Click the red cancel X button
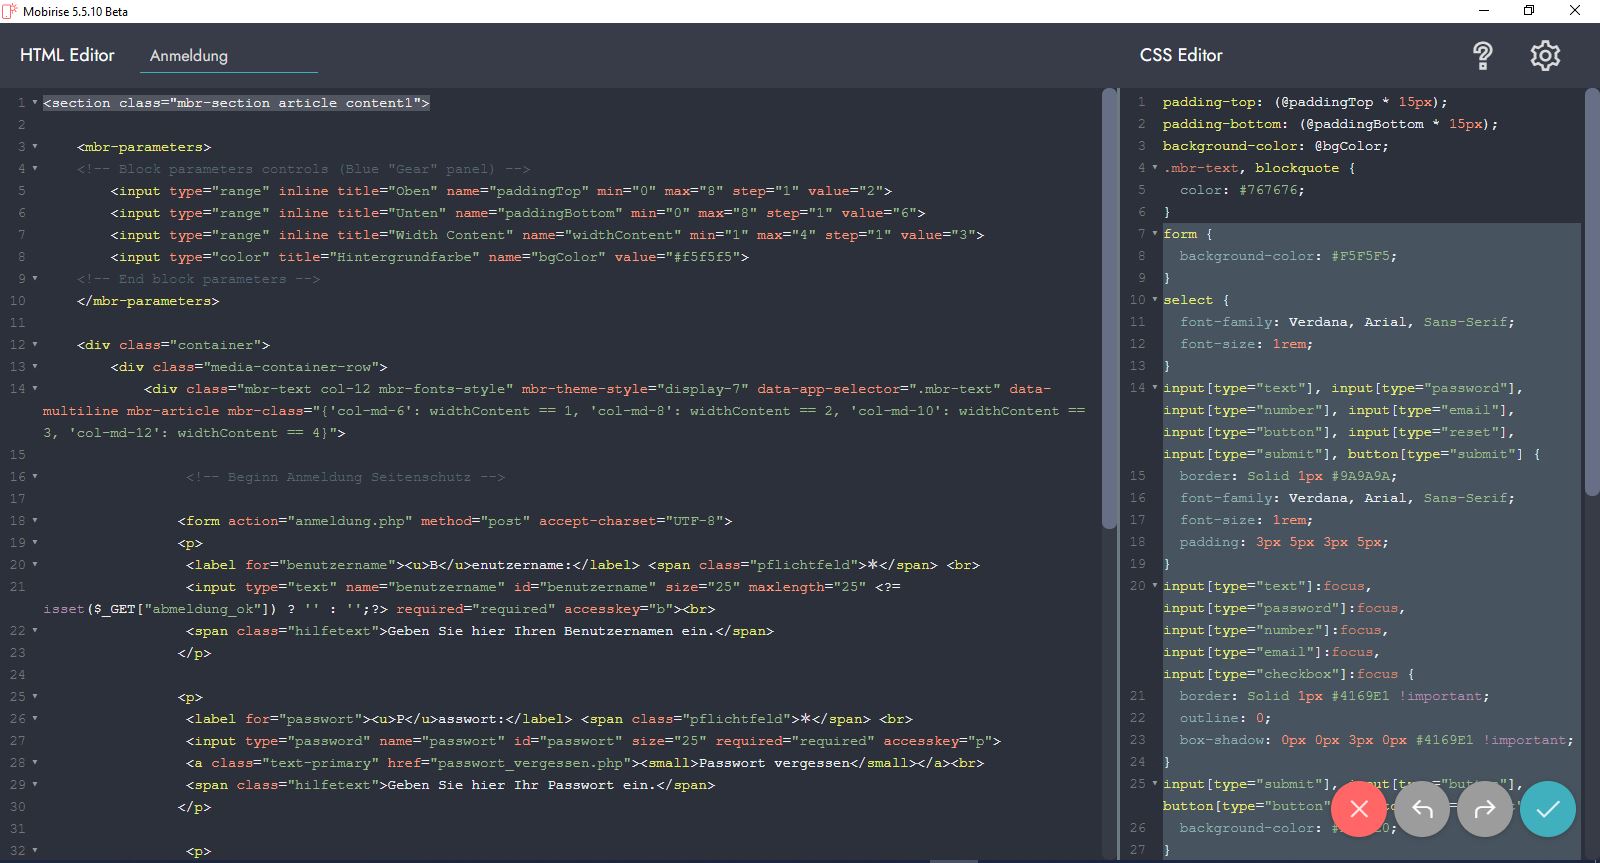Screen dimensions: 1600x863 click(x=1358, y=809)
